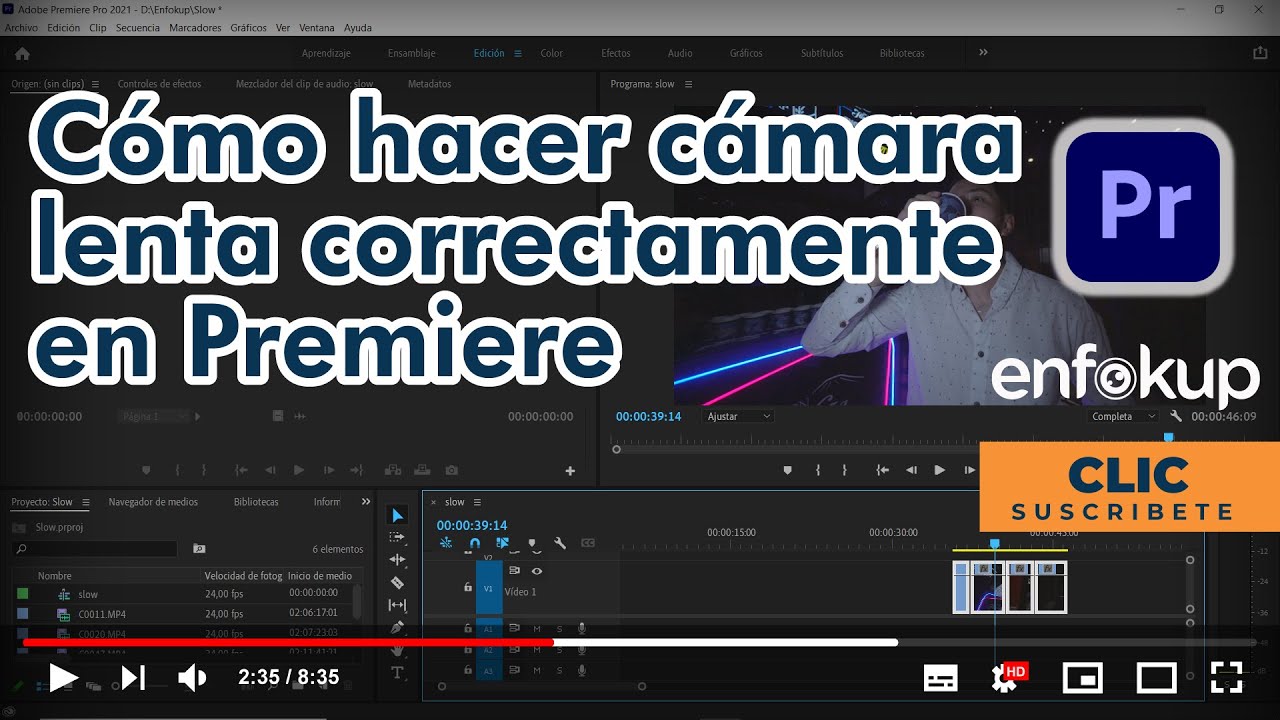
Task: Go to In point in Program monitor
Action: [882, 470]
